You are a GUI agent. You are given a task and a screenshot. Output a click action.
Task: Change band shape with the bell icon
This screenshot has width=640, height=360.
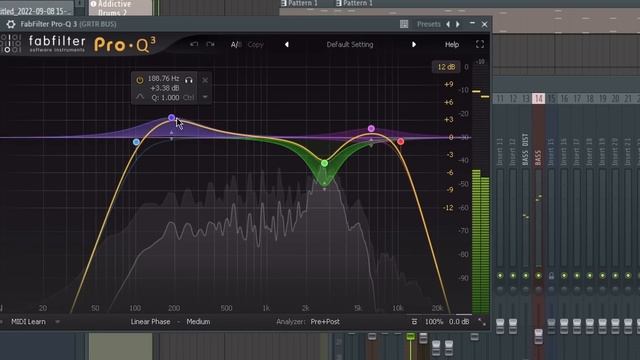(x=140, y=97)
